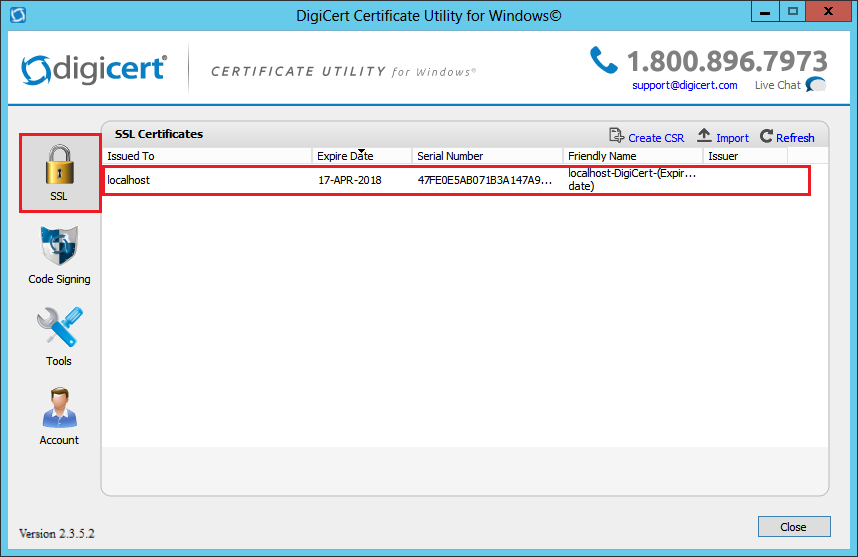Click the Create CSR link
The width and height of the screenshot is (858, 557).
point(646,137)
